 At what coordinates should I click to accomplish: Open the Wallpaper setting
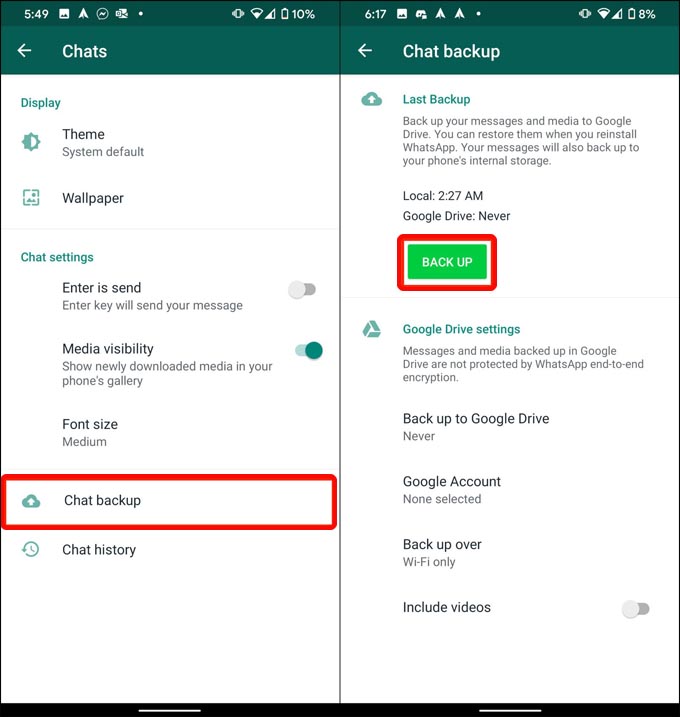pos(170,198)
